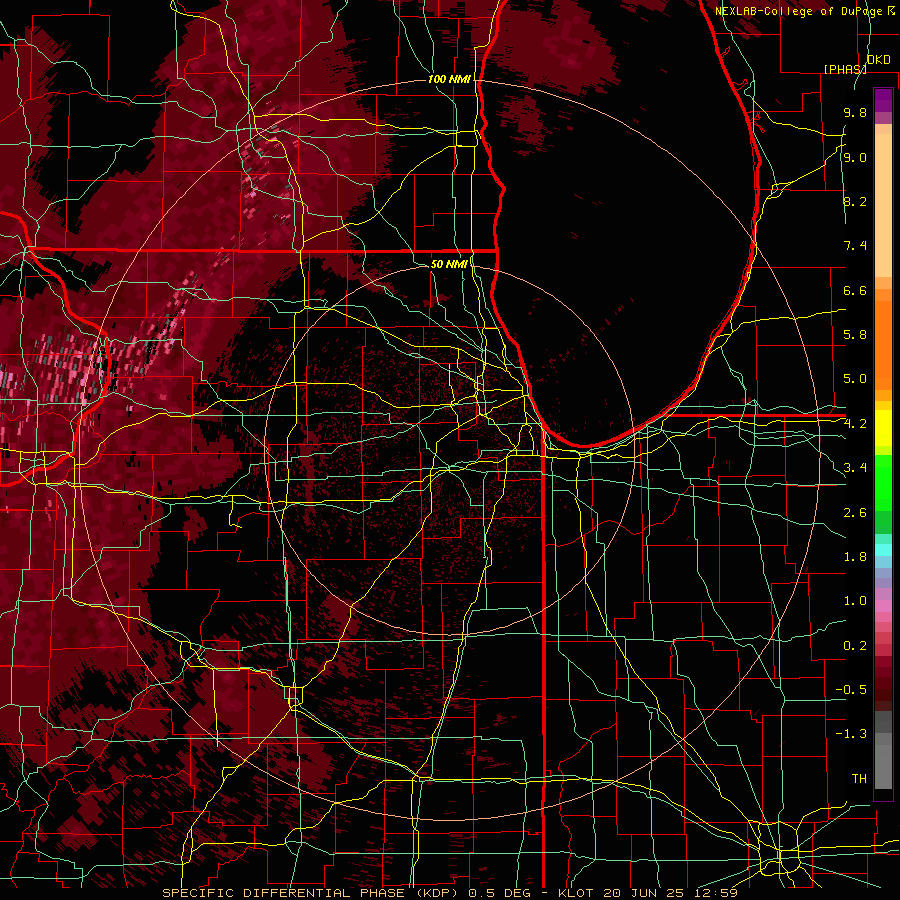Click the 4.2 scale value
This screenshot has height=900, width=900.
click(855, 424)
